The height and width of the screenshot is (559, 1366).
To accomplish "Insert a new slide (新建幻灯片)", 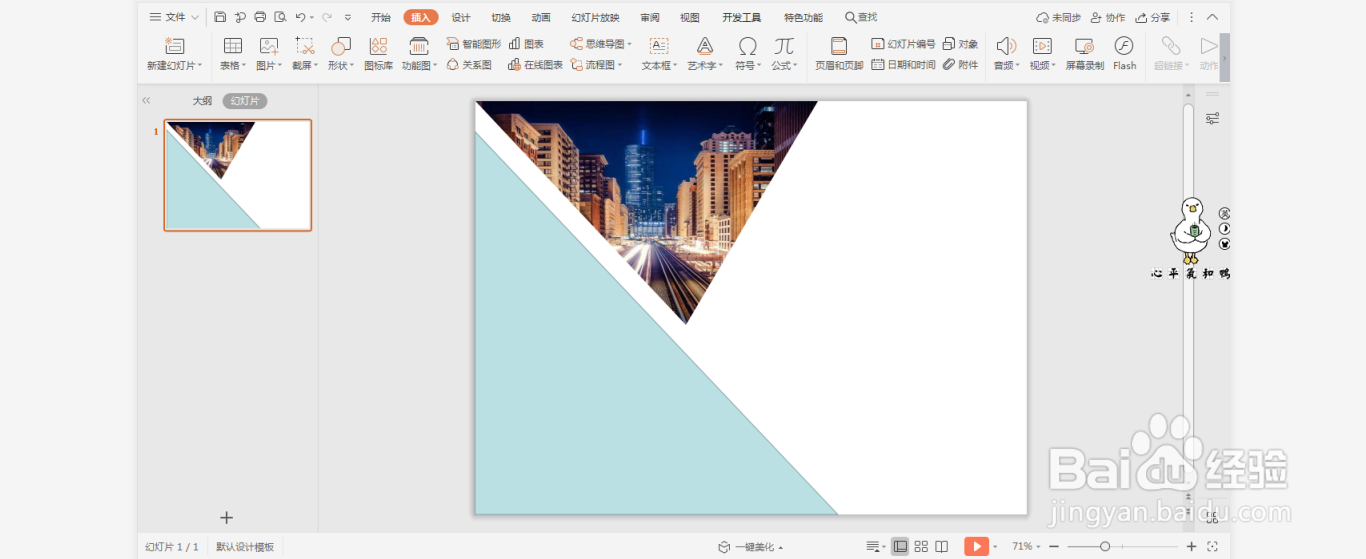I will point(174,54).
